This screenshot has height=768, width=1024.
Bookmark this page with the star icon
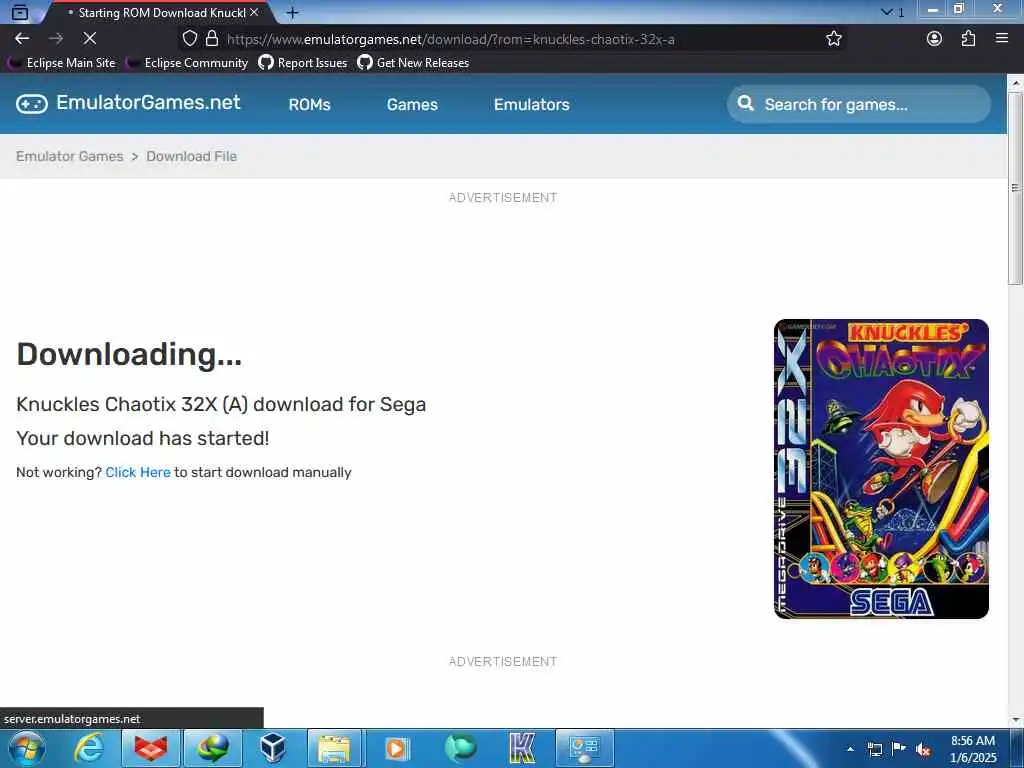coord(833,39)
